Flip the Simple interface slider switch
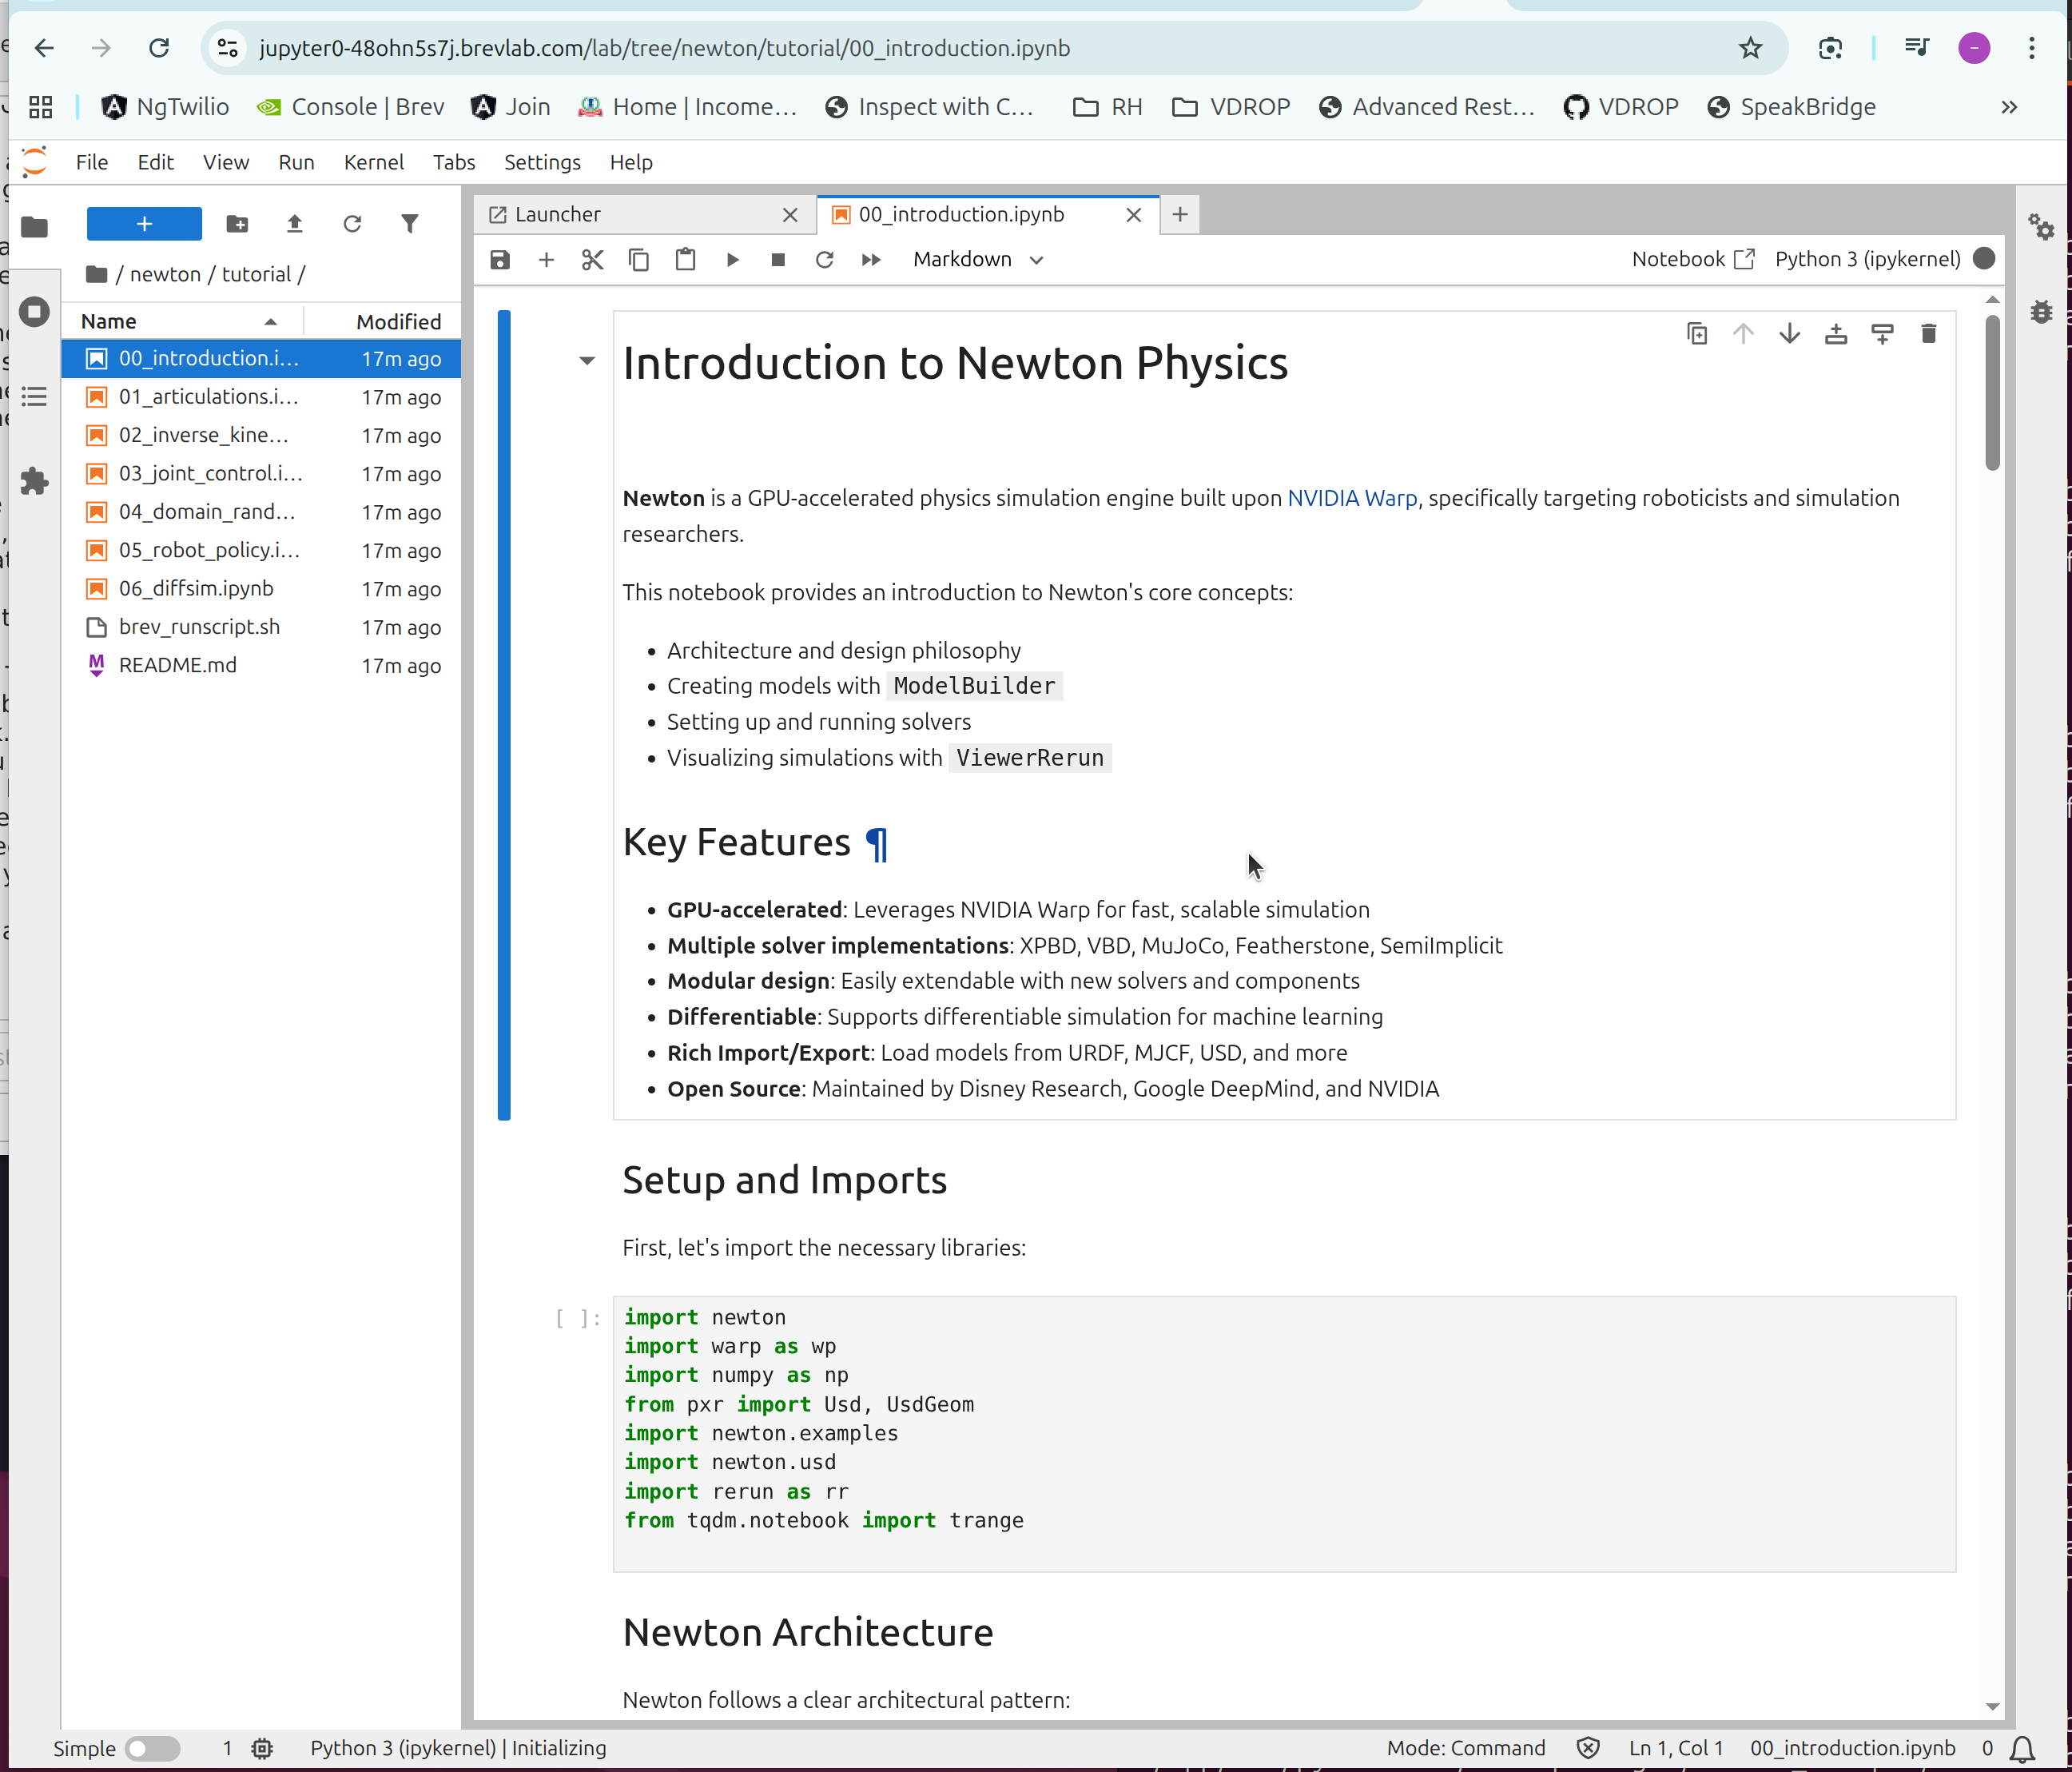The height and width of the screenshot is (1772, 2072). (x=154, y=1748)
